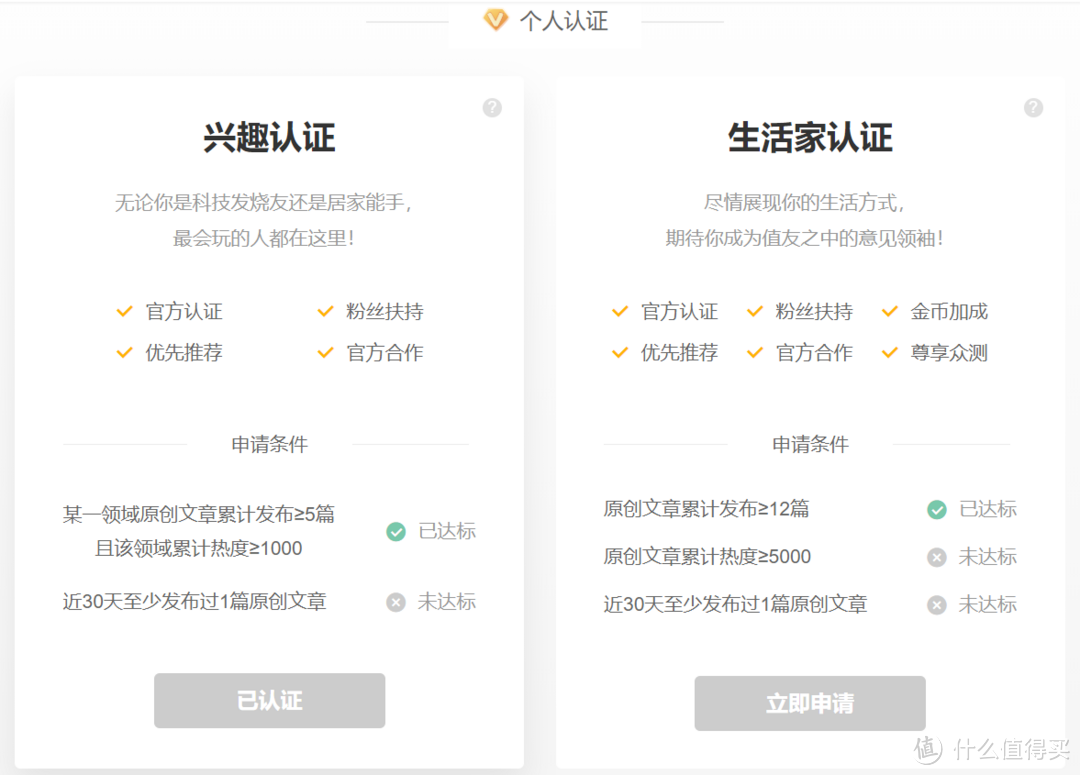Viewport: 1080px width, 775px height.
Task: Click grey X icon in 兴趣认证 30天 condition
Action: (396, 602)
